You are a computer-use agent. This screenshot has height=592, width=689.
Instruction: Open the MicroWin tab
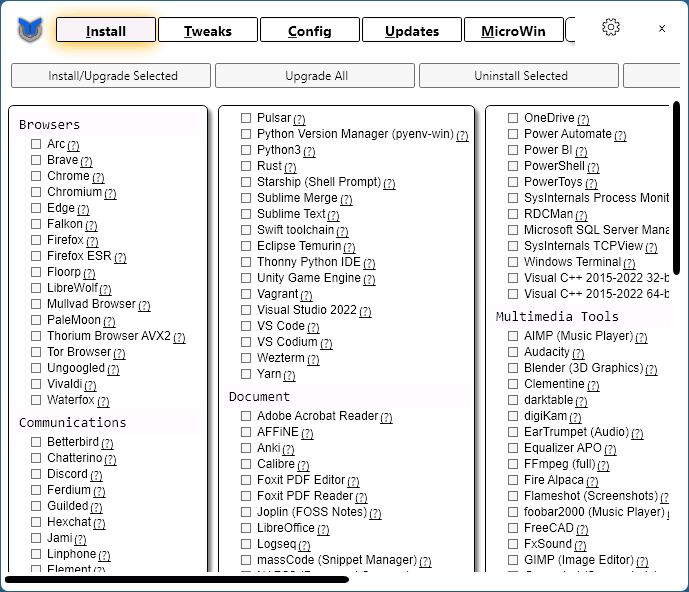click(x=513, y=31)
